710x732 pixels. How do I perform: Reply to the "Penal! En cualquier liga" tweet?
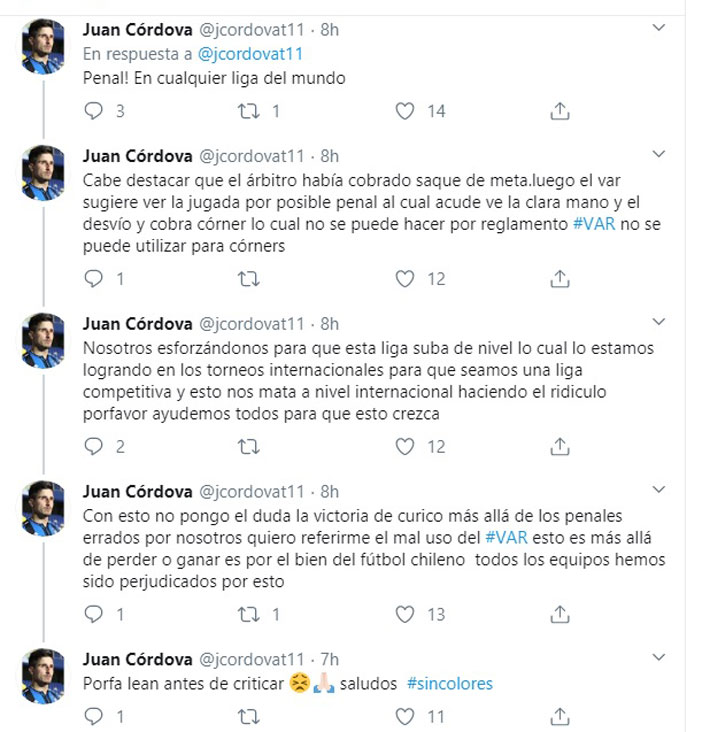coord(94,111)
